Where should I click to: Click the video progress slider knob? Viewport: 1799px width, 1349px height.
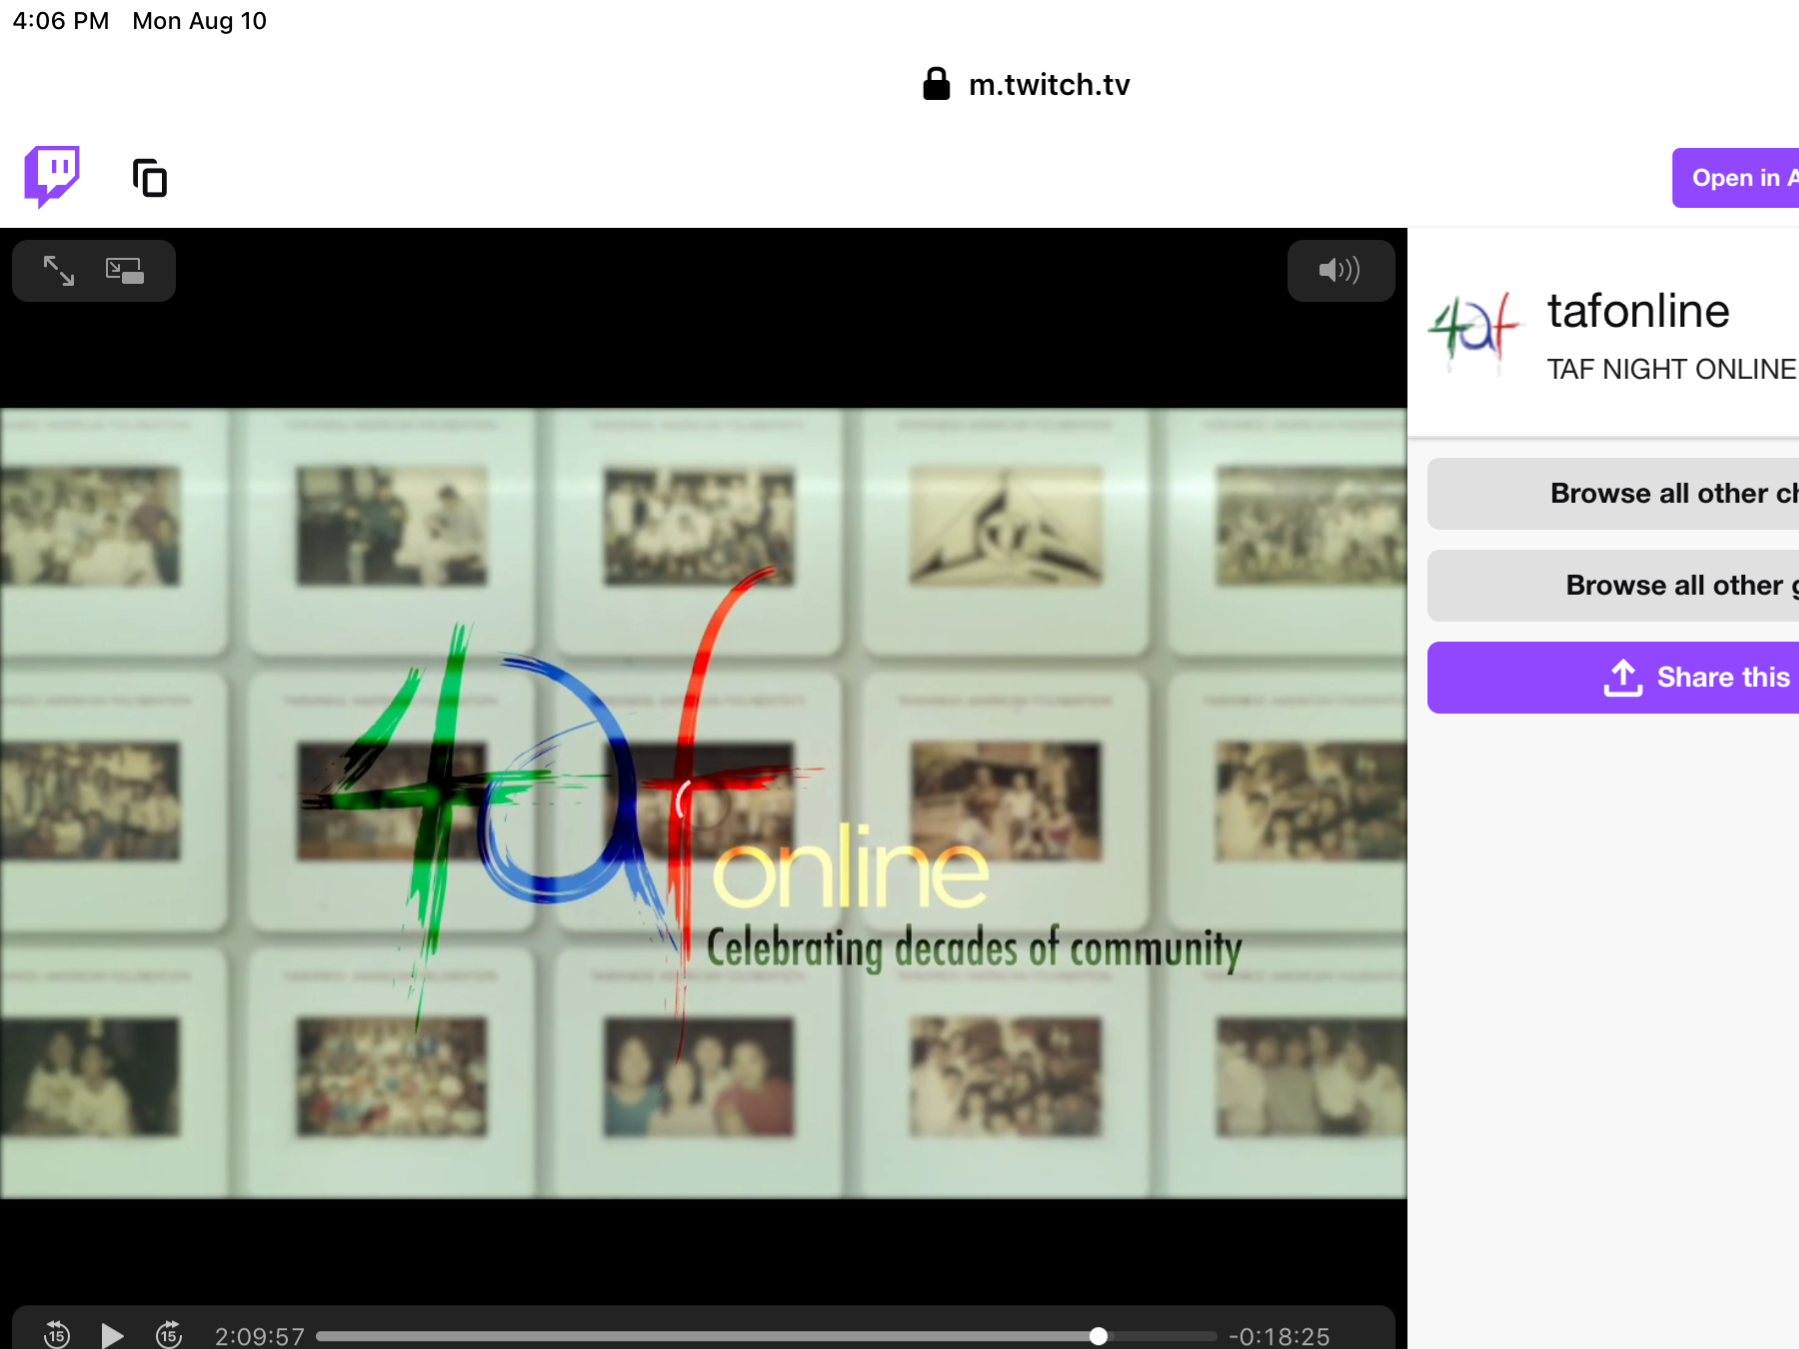[1098, 1336]
